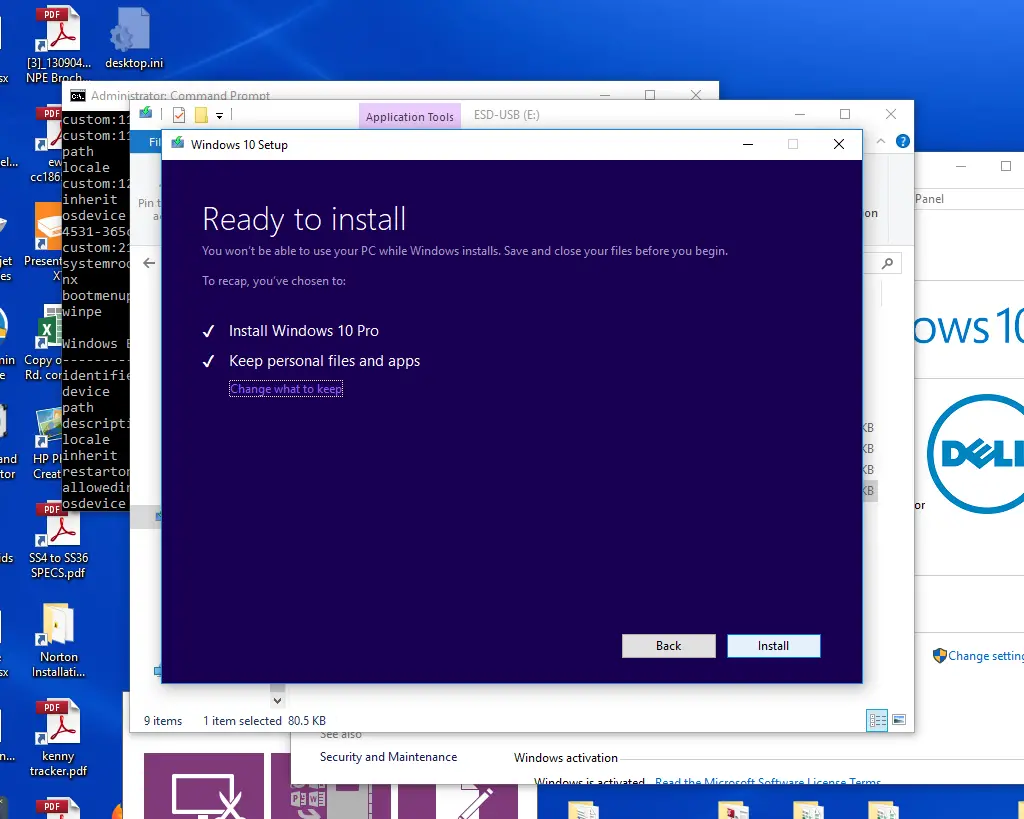Click the navigation pane scroll down arrow
The height and width of the screenshot is (819, 1024).
click(278, 689)
